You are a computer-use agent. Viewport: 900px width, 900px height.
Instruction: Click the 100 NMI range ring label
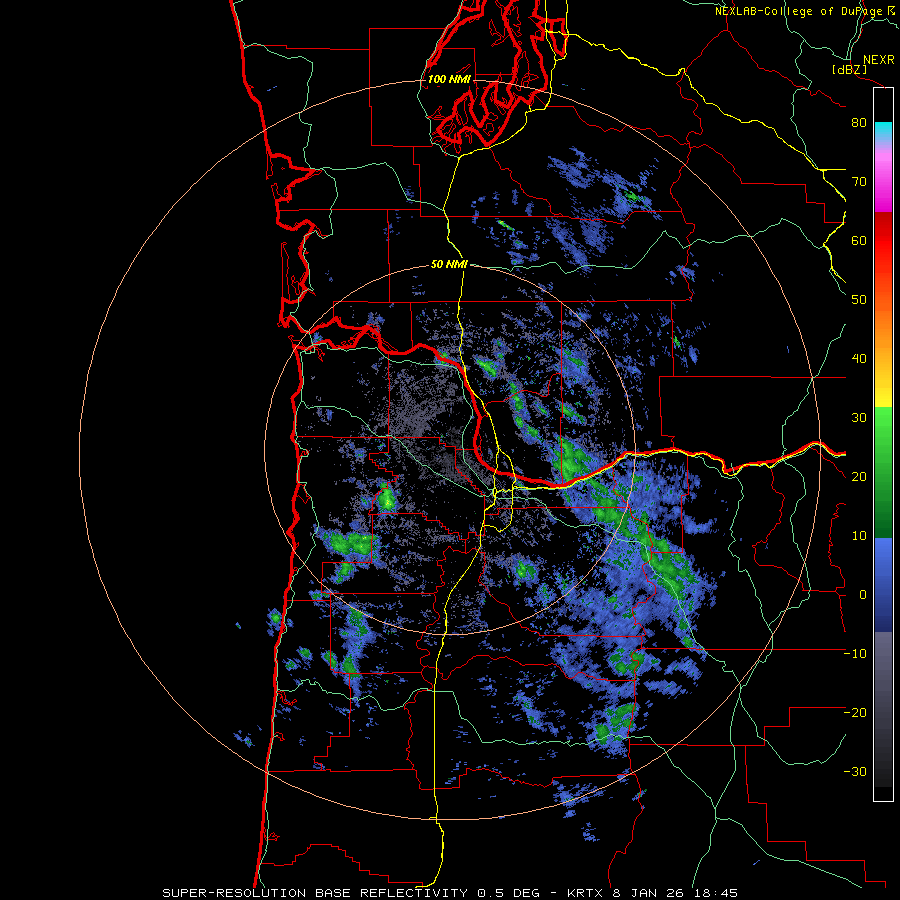tap(449, 79)
